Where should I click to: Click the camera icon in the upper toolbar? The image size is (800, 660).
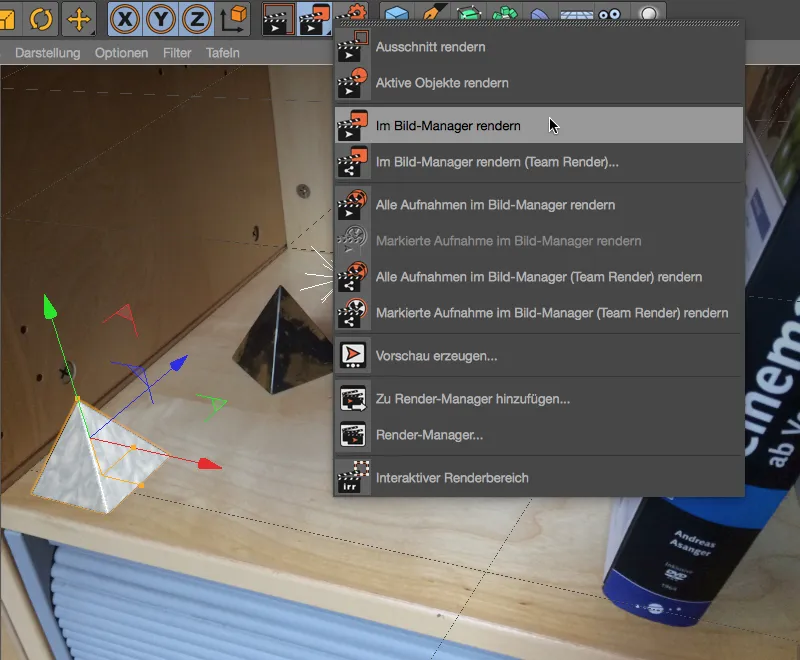608,14
